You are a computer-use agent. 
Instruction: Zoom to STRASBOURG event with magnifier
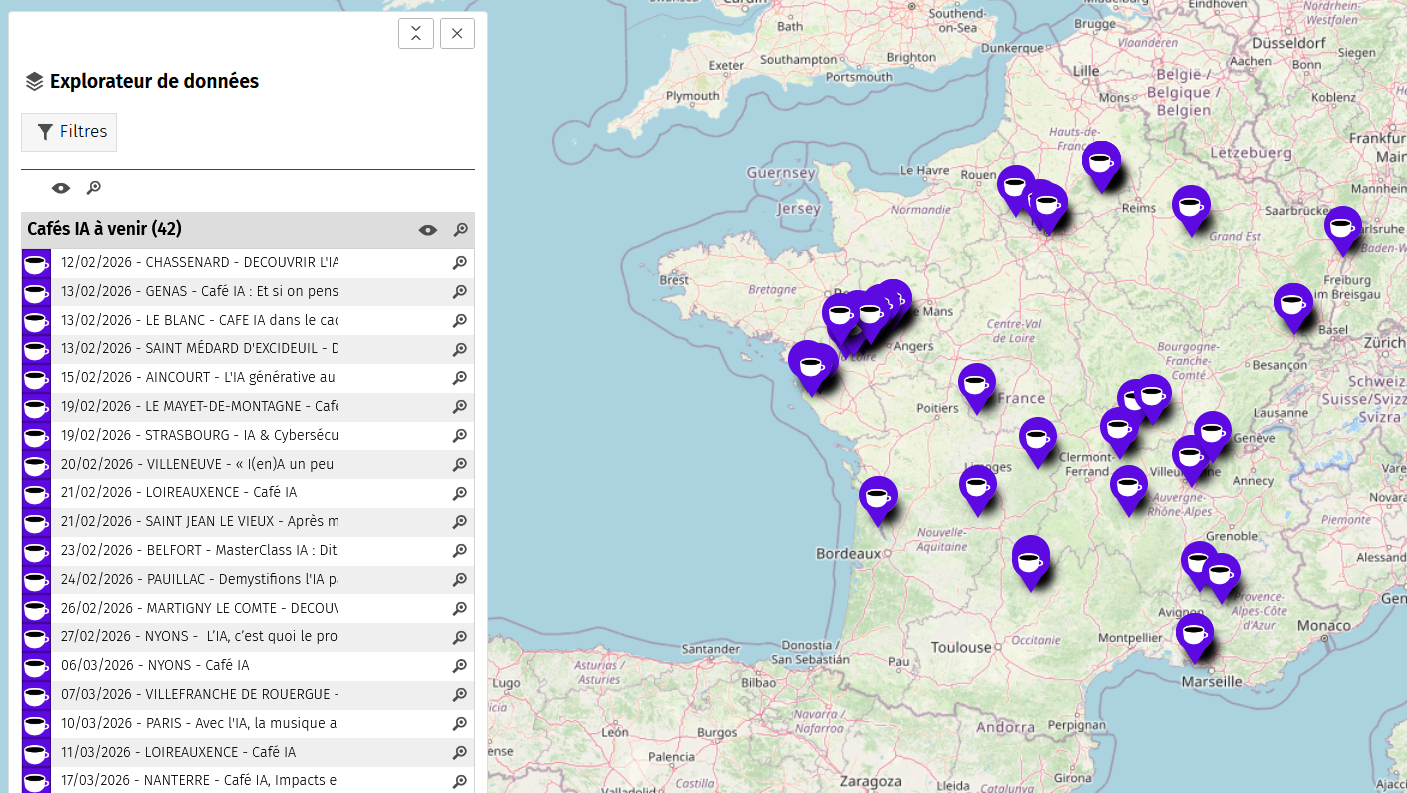(x=460, y=436)
